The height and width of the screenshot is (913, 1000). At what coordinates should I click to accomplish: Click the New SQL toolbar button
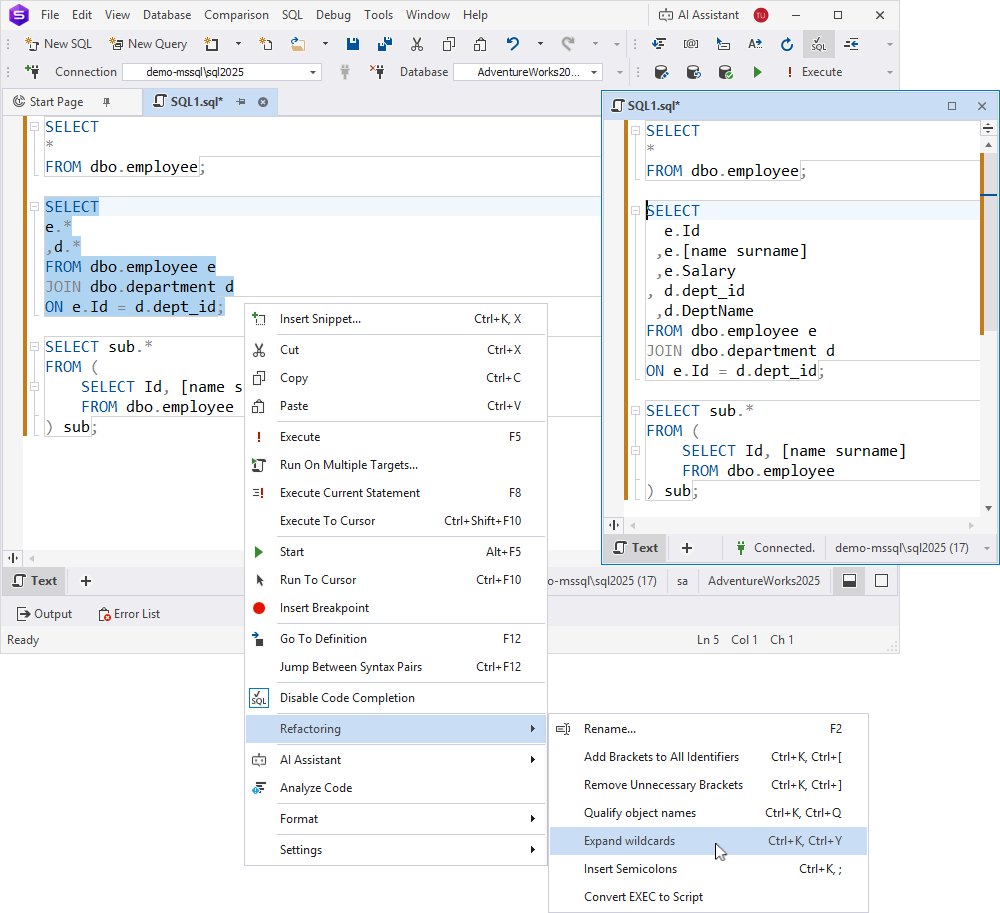58,44
